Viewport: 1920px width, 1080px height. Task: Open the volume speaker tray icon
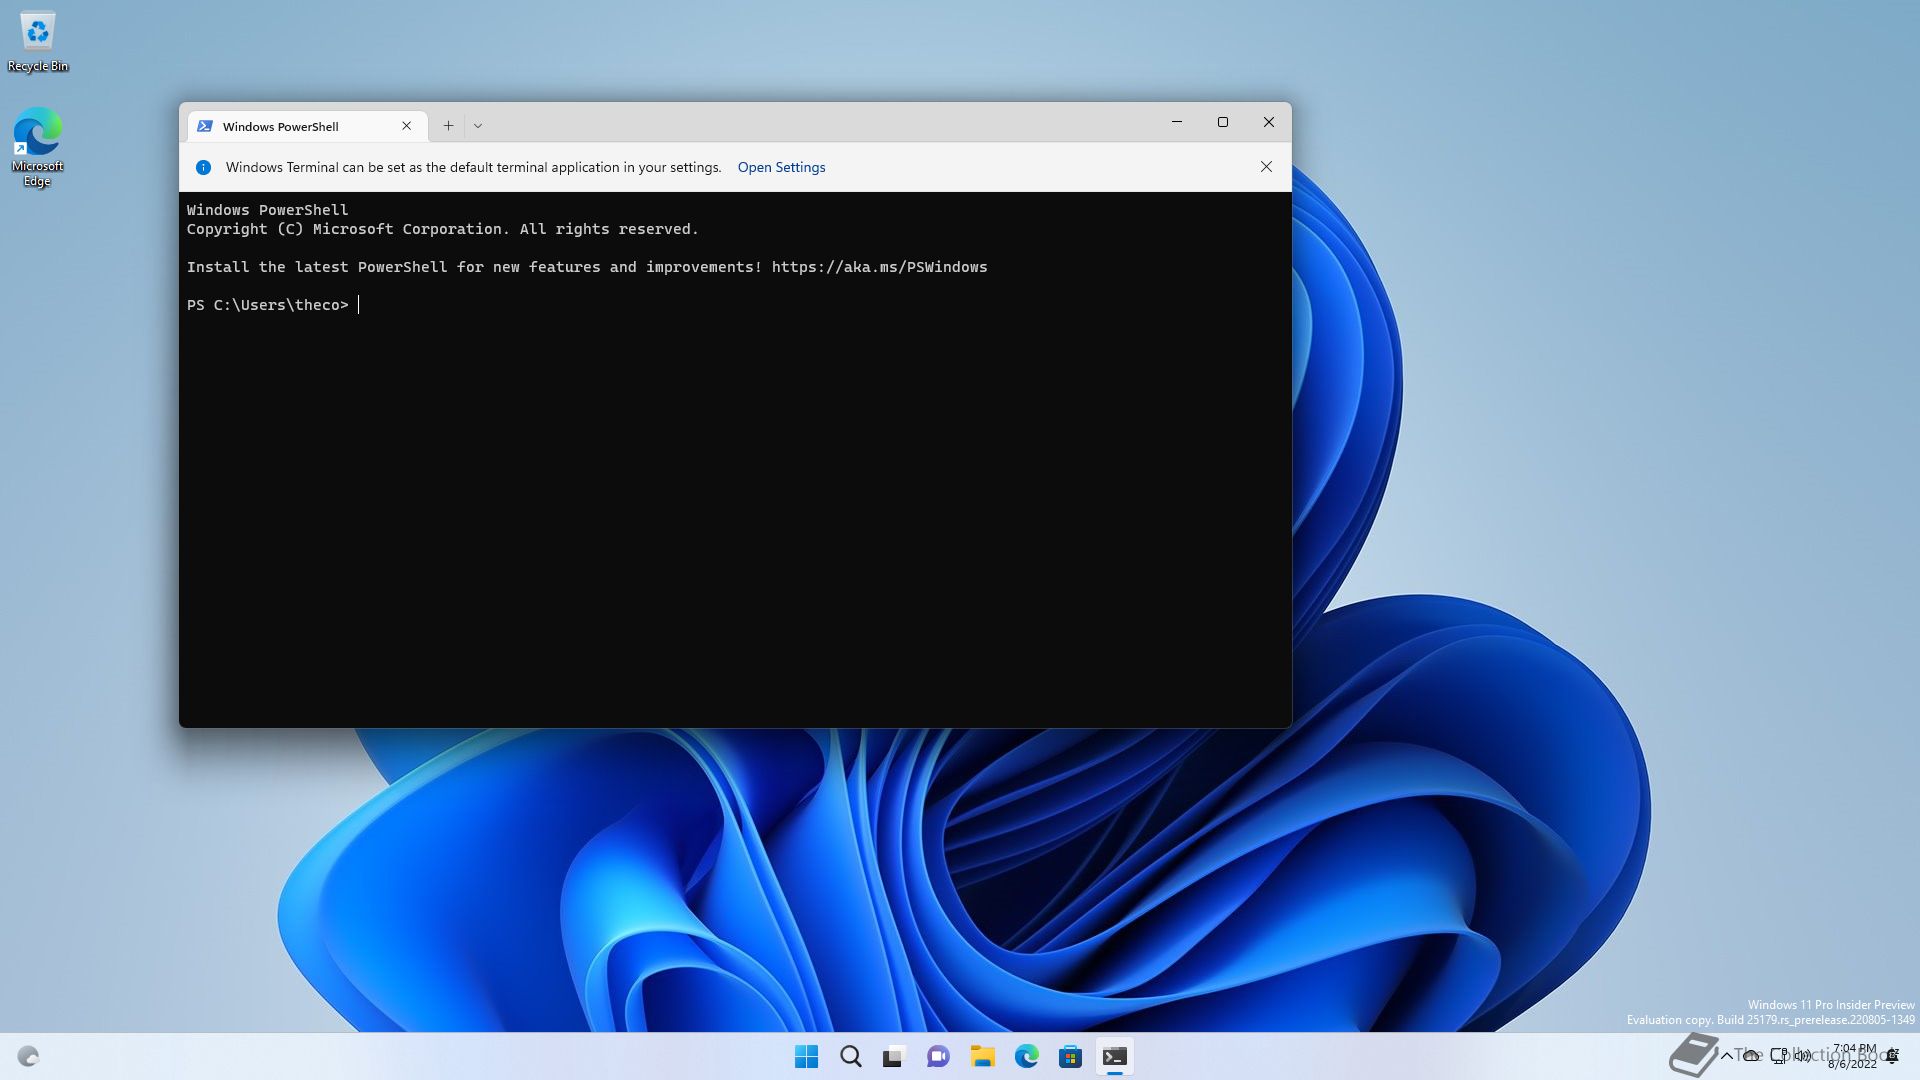[x=1803, y=1056]
